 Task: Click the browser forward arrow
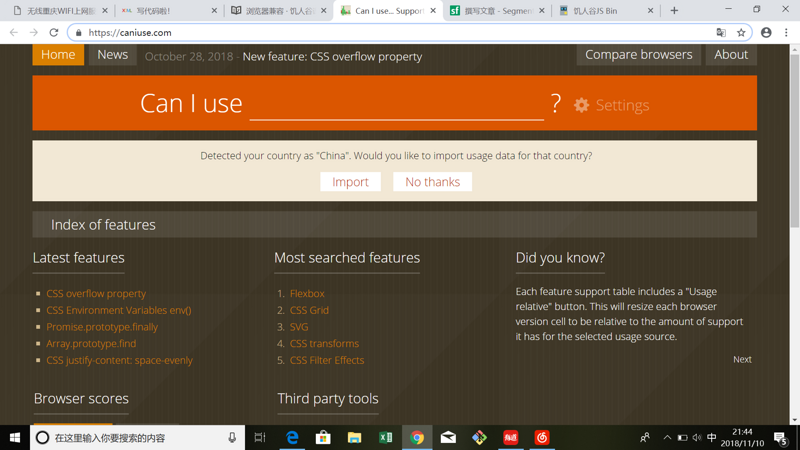34,33
